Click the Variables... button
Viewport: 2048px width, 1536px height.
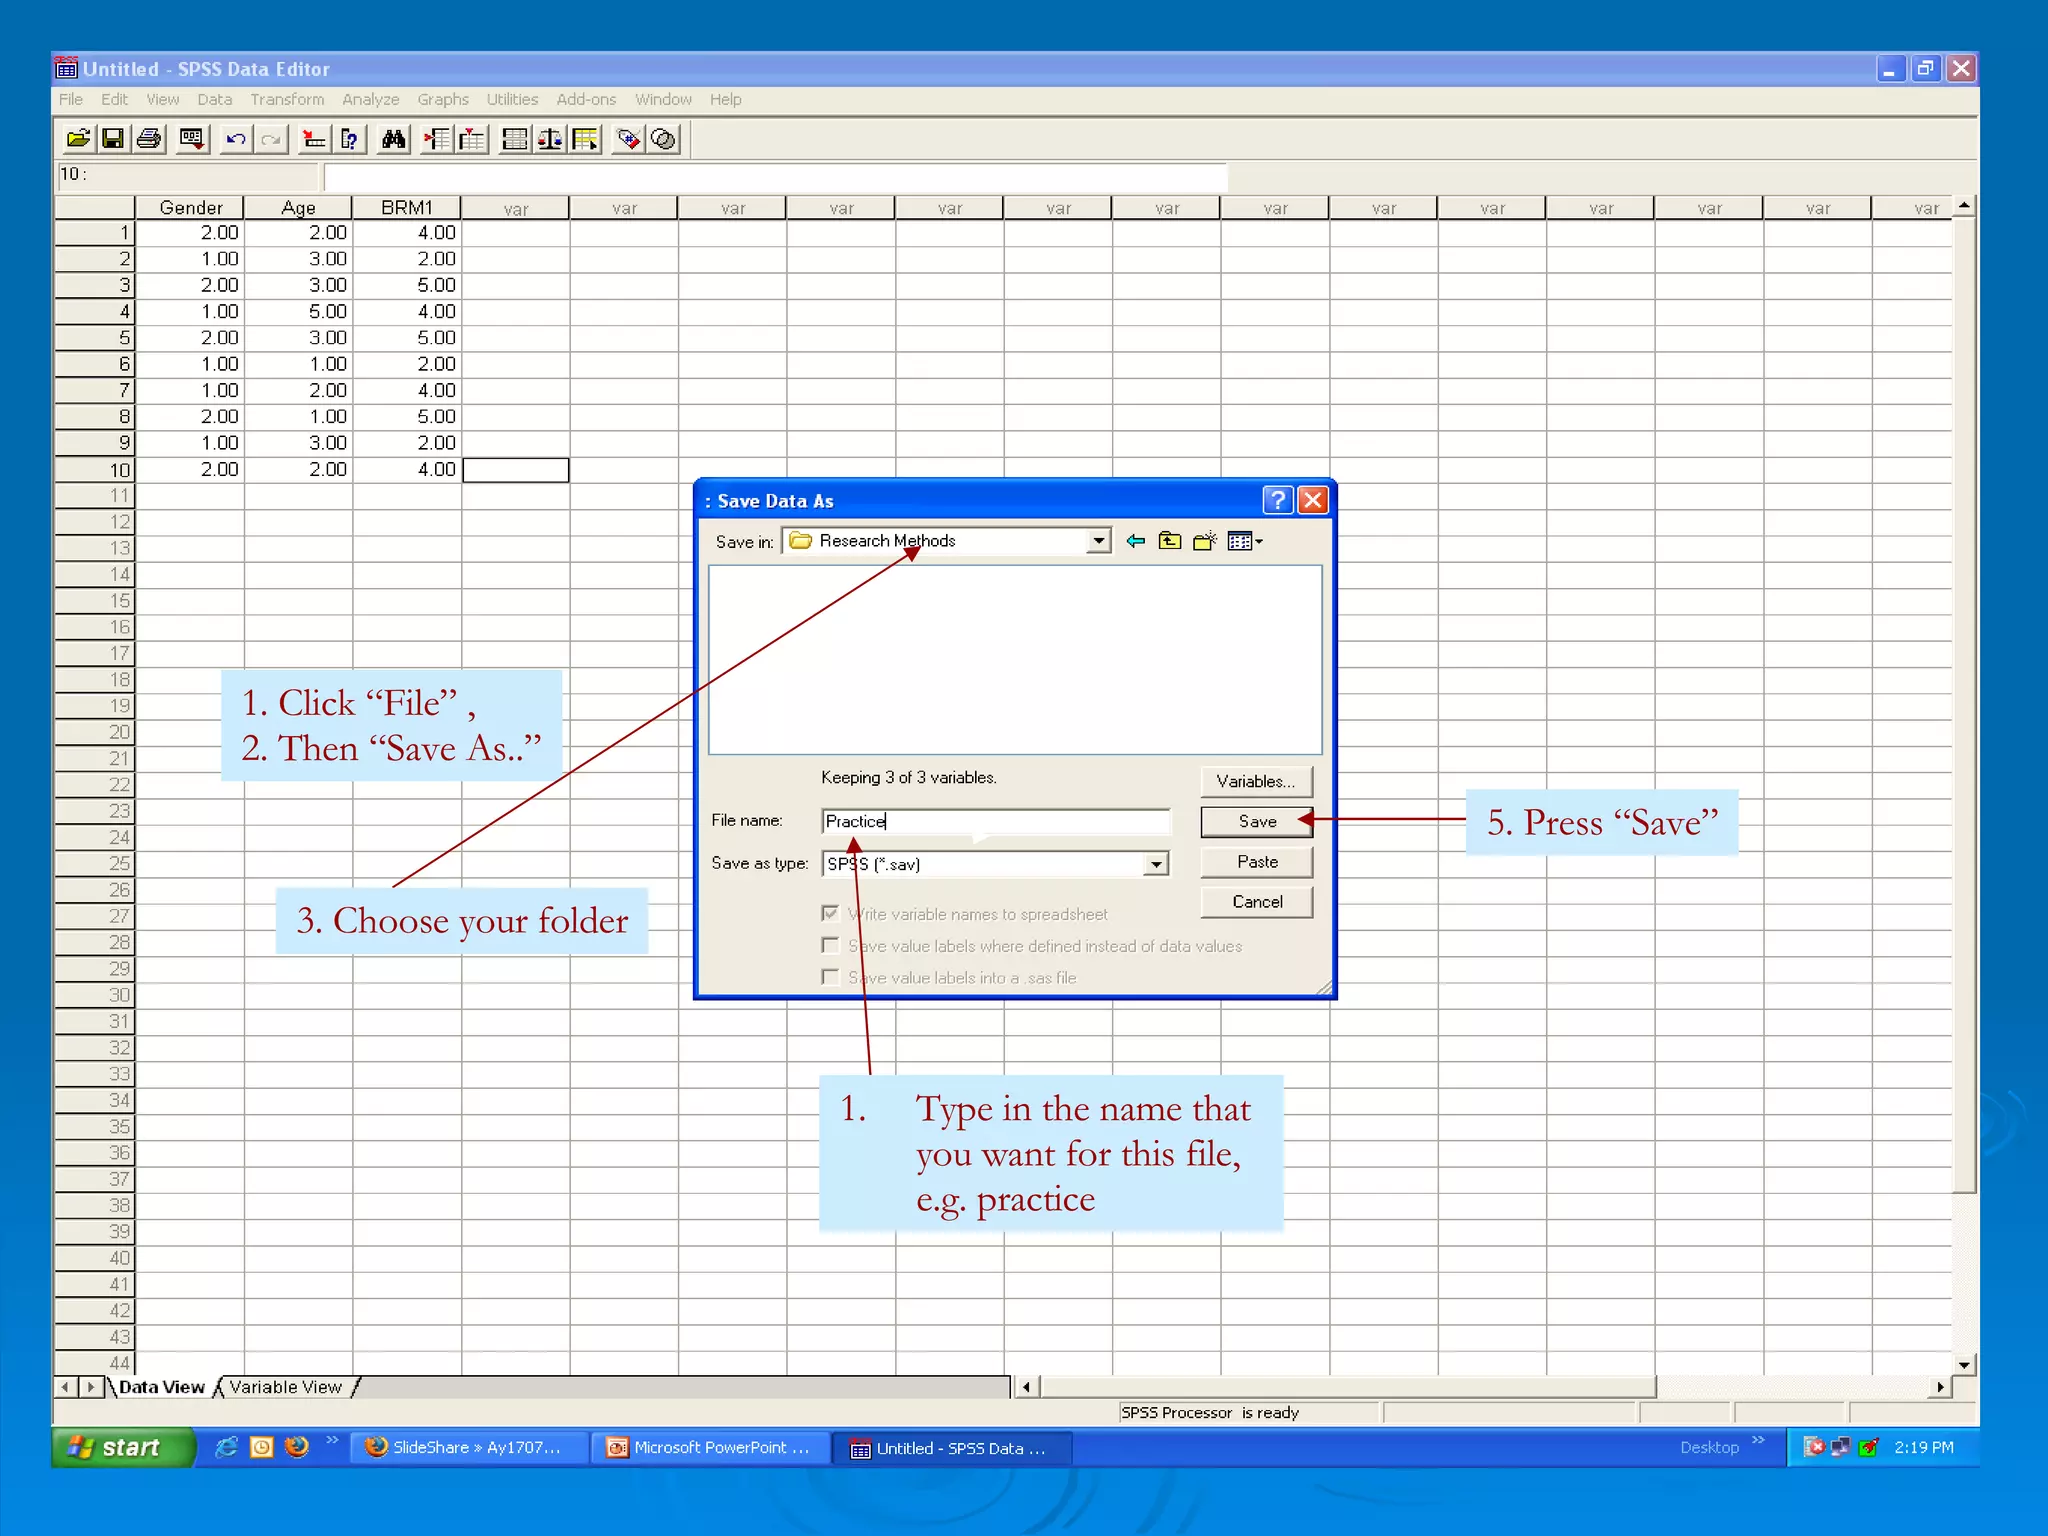[x=1255, y=781]
